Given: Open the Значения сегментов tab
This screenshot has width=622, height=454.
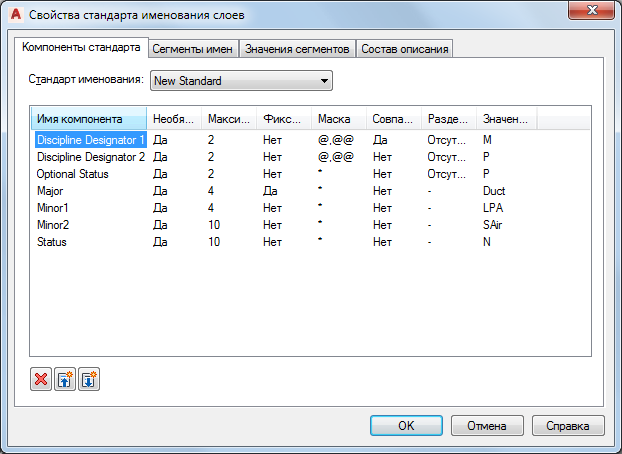Looking at the screenshot, I should coord(297,49).
